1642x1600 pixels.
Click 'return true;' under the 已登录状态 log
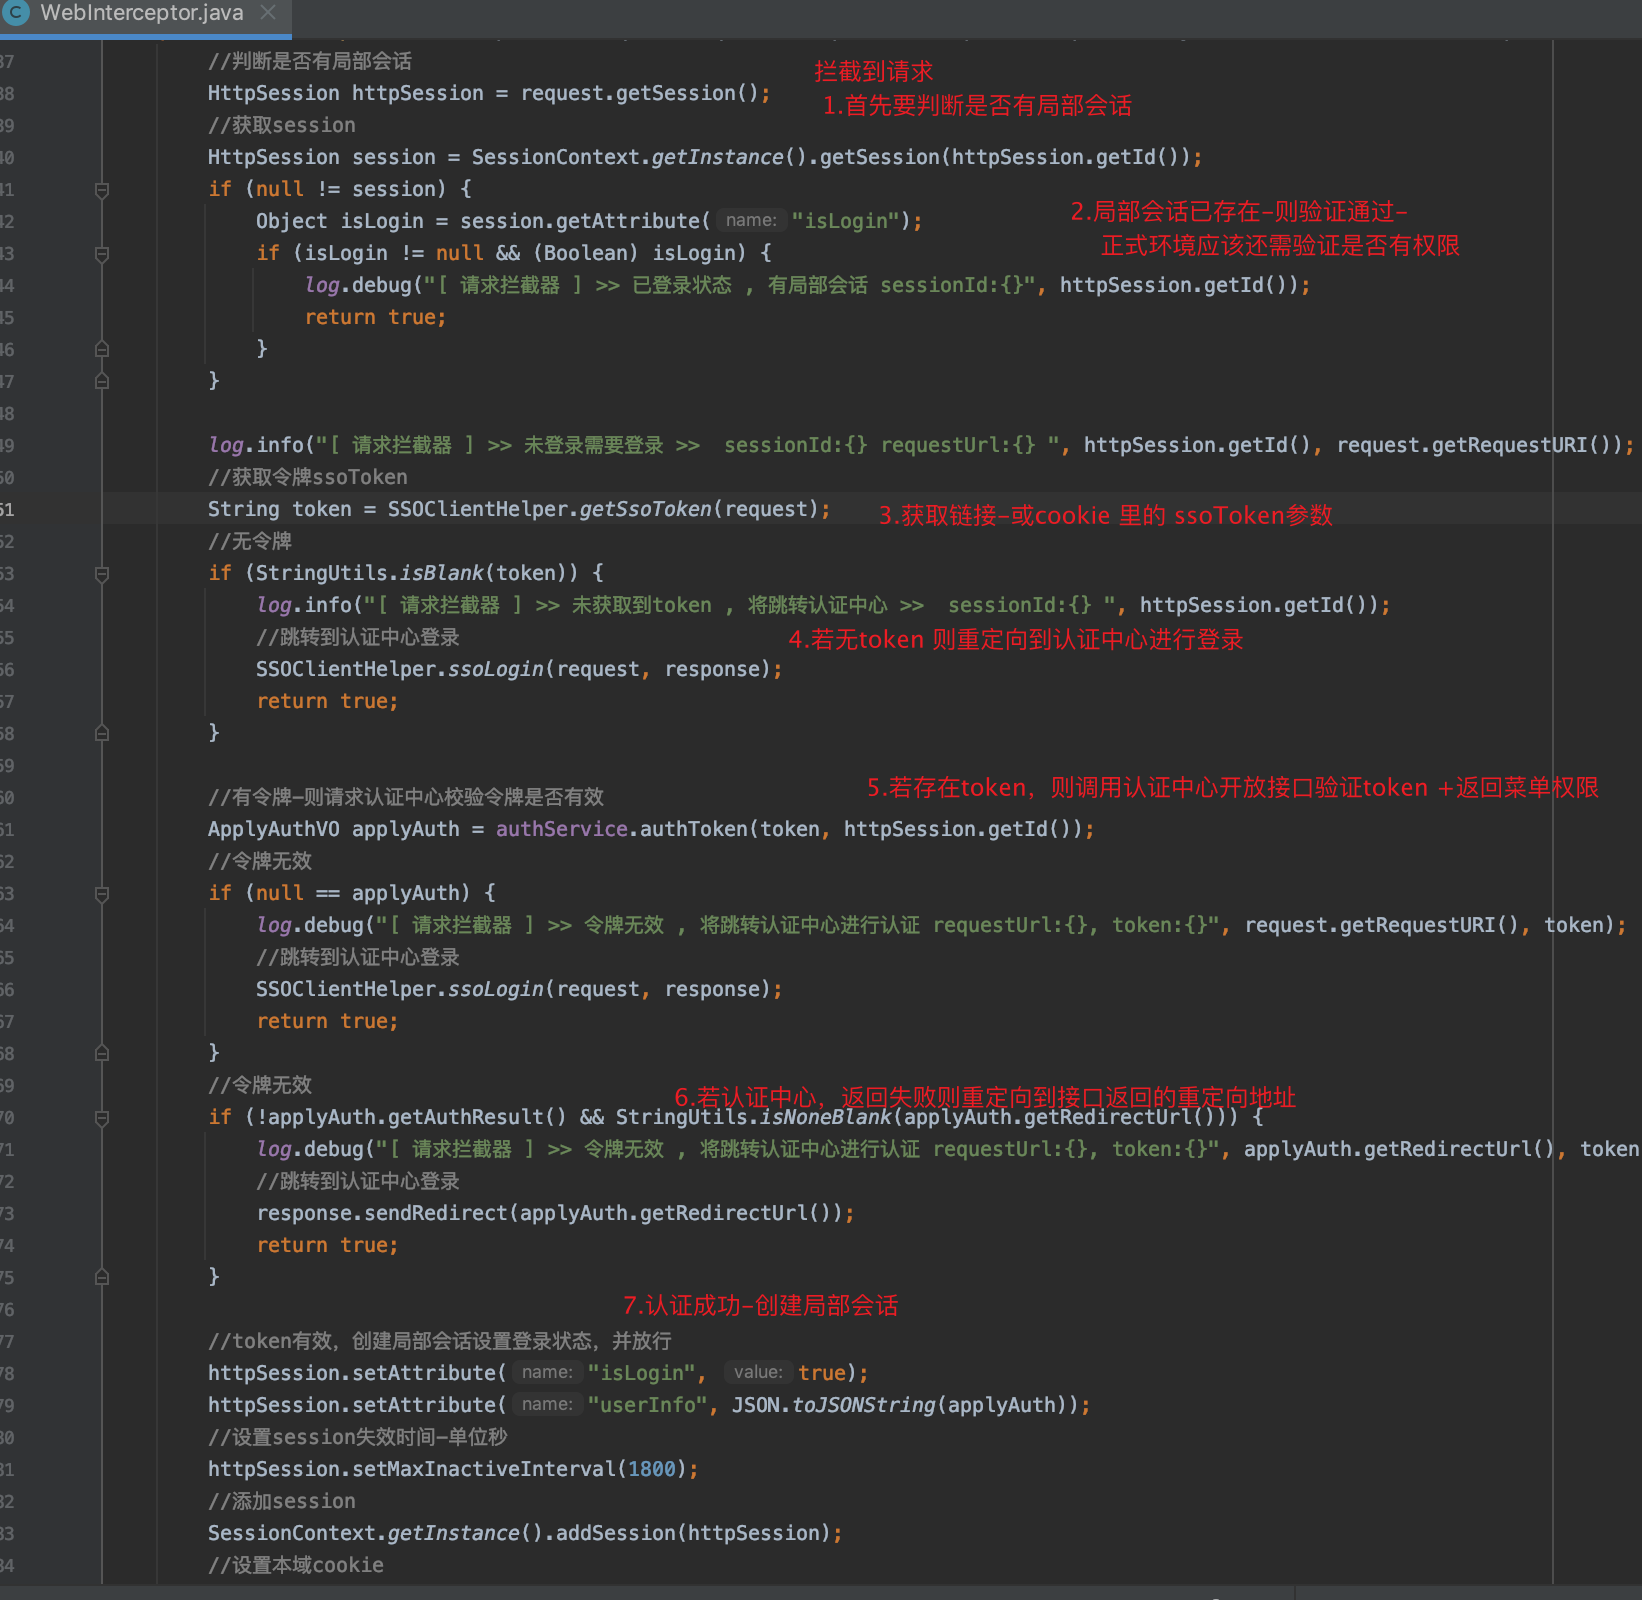[x=375, y=317]
